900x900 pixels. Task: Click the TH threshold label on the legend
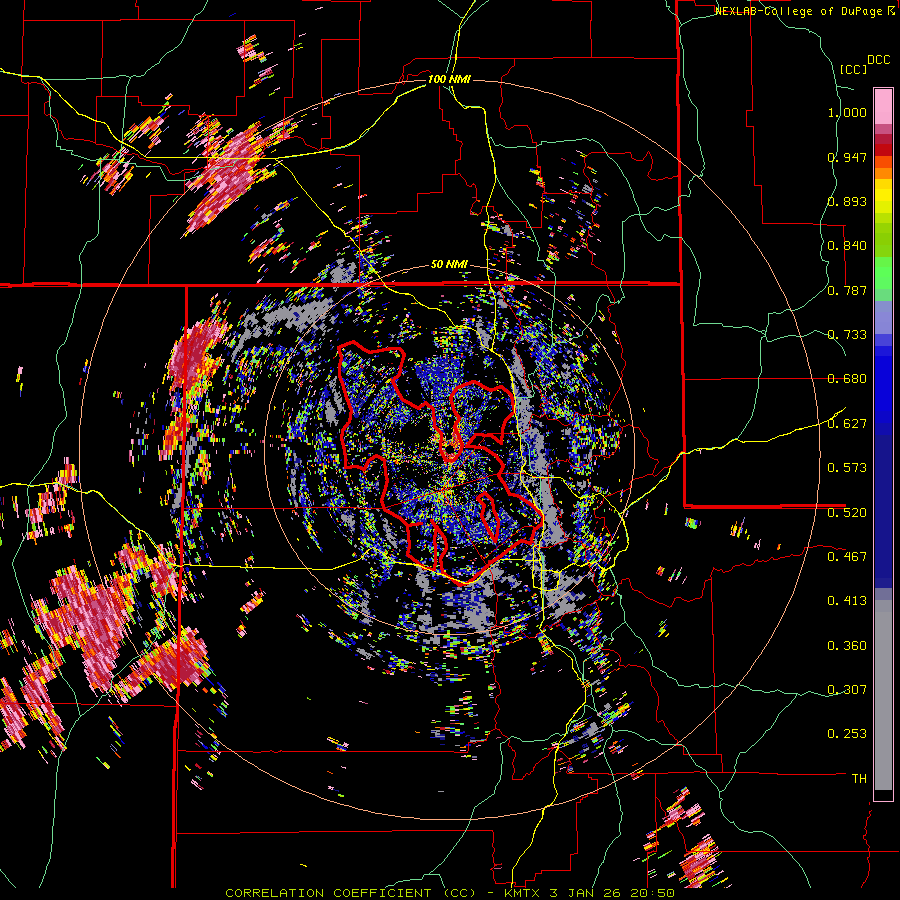[859, 779]
